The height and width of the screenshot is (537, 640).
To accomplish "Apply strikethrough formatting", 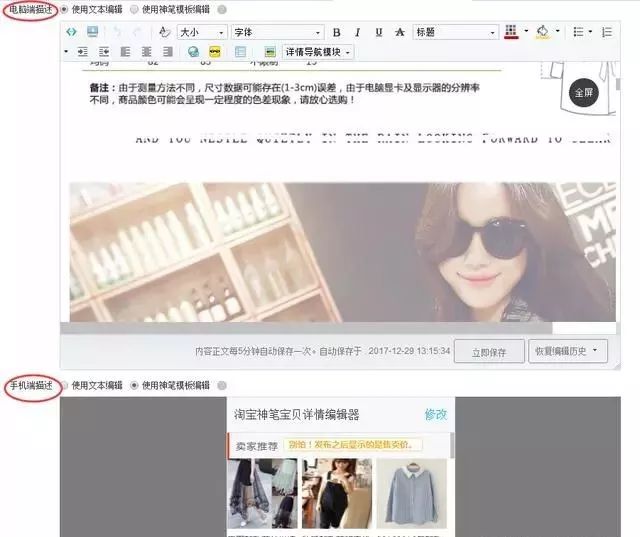I will click(x=400, y=32).
